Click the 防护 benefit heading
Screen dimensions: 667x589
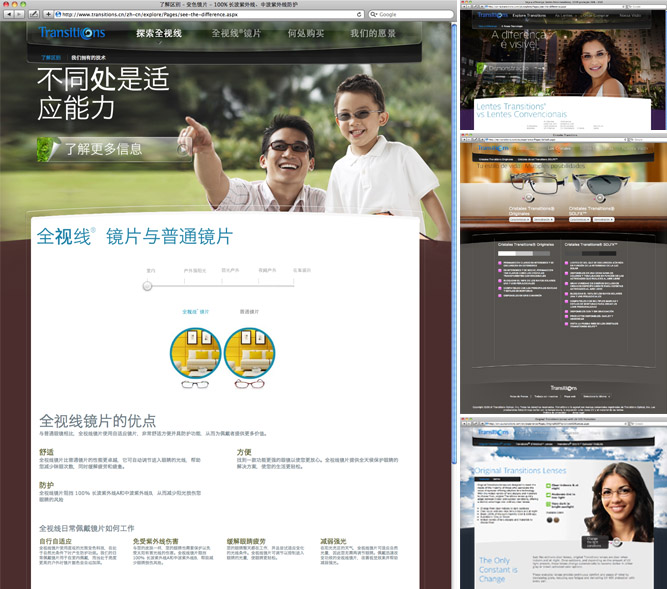pyautogui.click(x=46, y=485)
